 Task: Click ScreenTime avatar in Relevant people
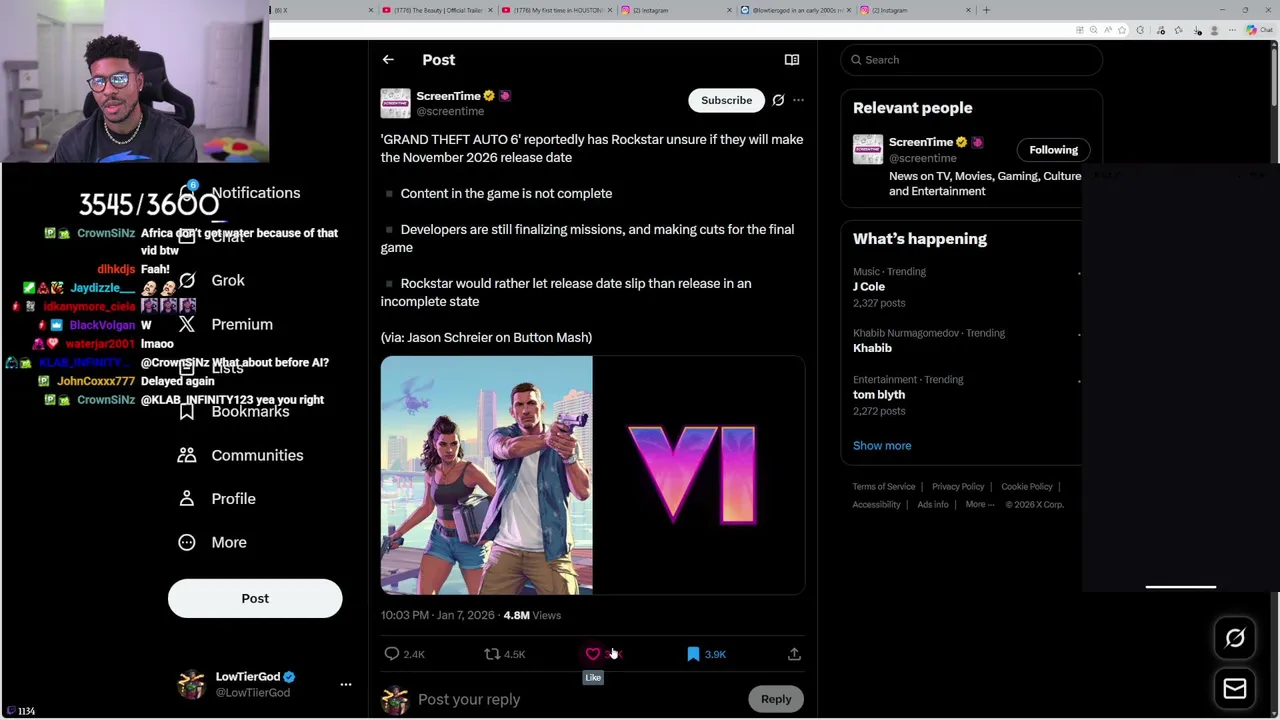coord(868,150)
